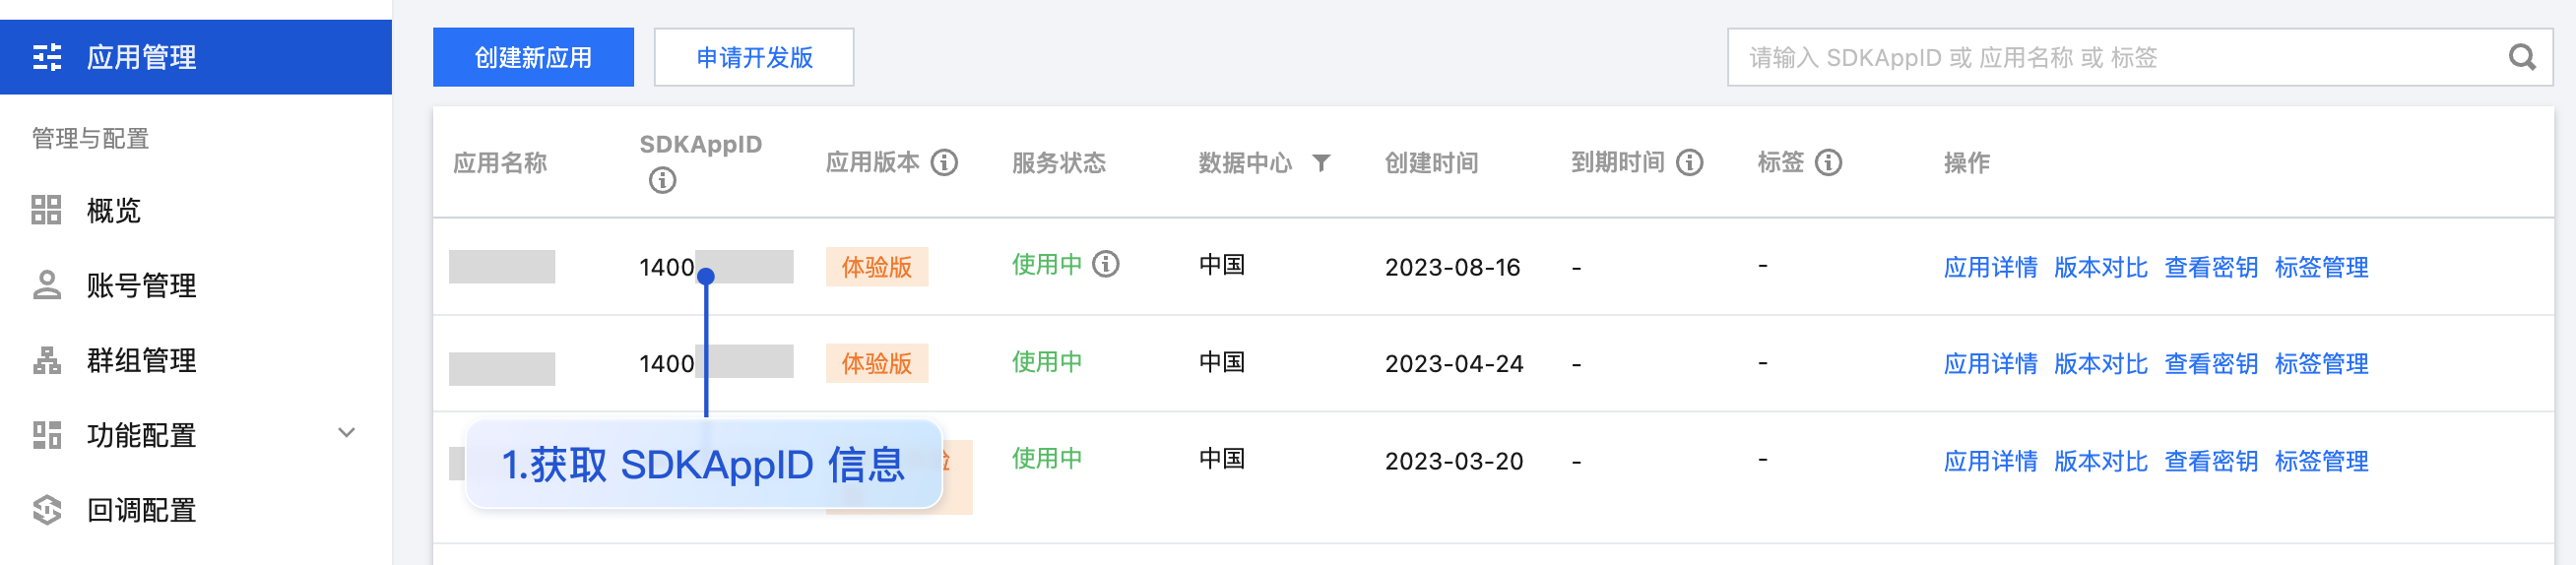Click the search magnifier icon
The image size is (2576, 565).
[2521, 58]
